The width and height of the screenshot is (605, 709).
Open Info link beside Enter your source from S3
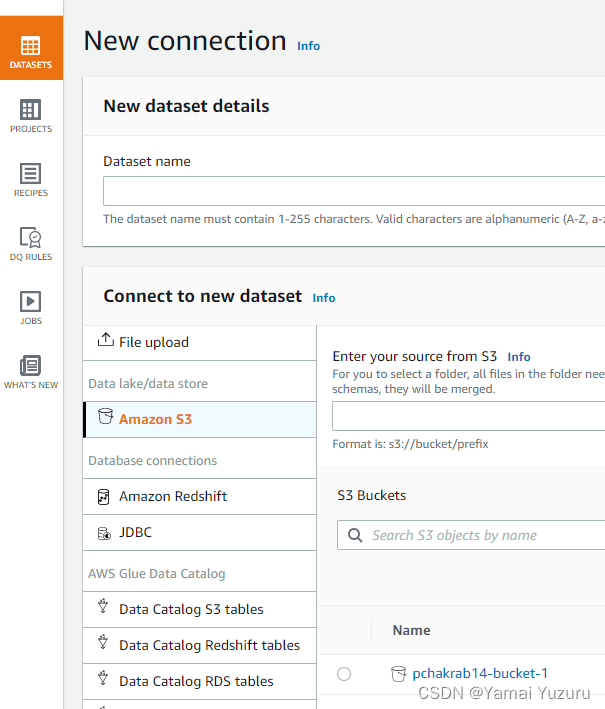(519, 357)
